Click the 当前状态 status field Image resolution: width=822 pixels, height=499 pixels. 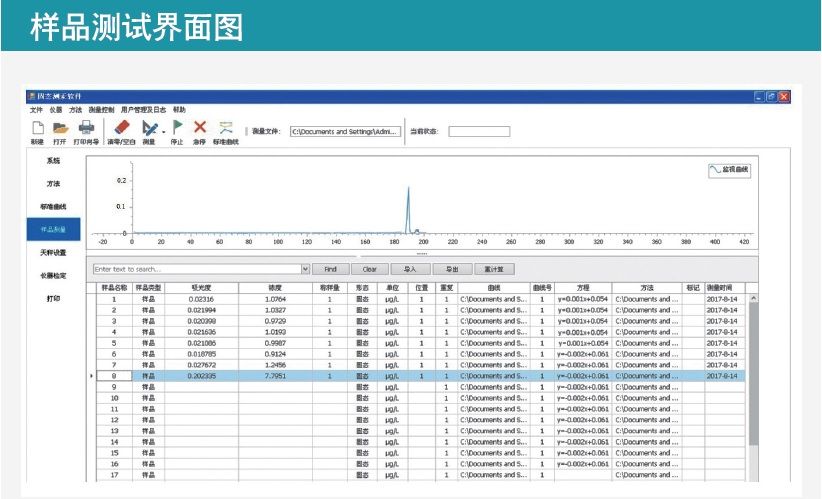(479, 132)
